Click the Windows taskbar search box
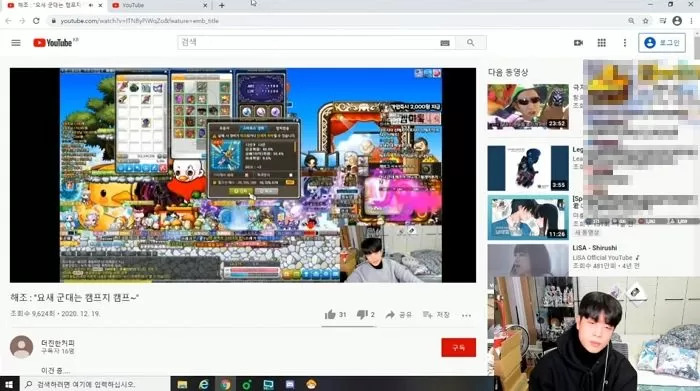The width and height of the screenshot is (700, 391). pyautogui.click(x=95, y=384)
